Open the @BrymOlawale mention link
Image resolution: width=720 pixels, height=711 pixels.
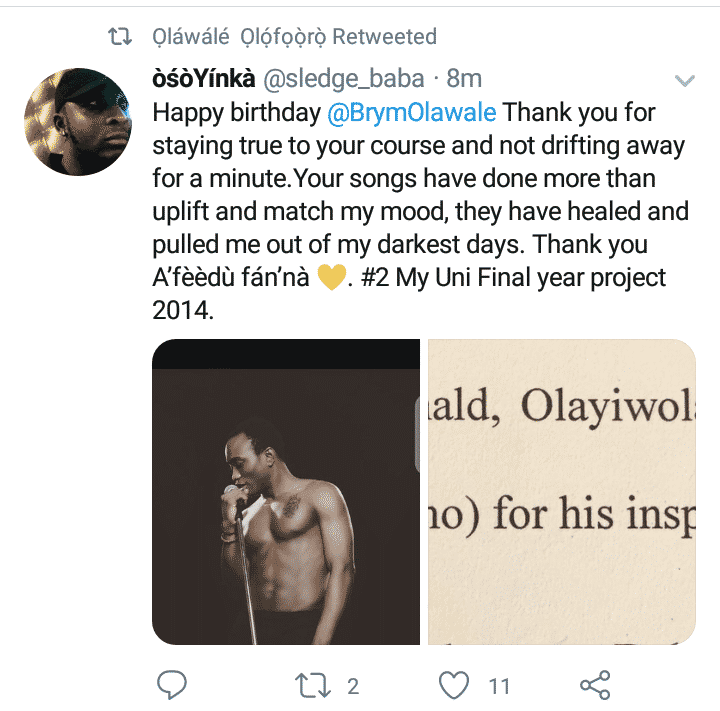[411, 113]
